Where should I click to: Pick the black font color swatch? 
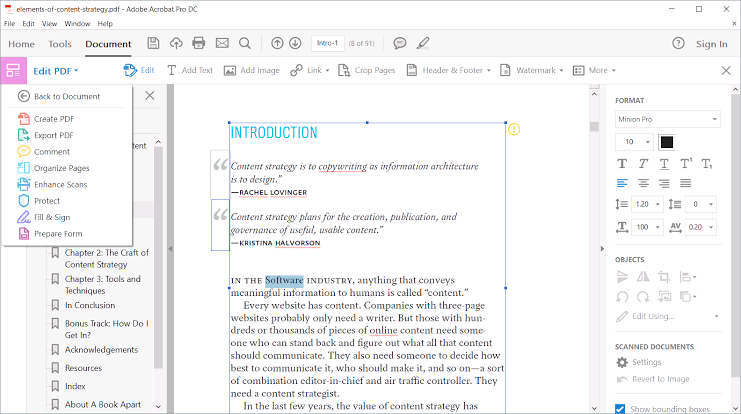667,142
